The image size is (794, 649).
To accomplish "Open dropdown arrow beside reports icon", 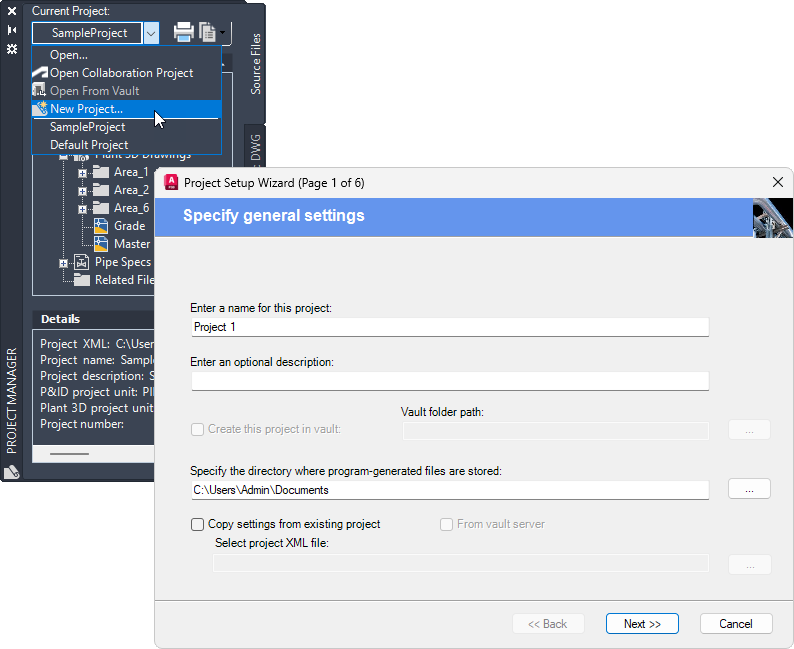I will [222, 33].
